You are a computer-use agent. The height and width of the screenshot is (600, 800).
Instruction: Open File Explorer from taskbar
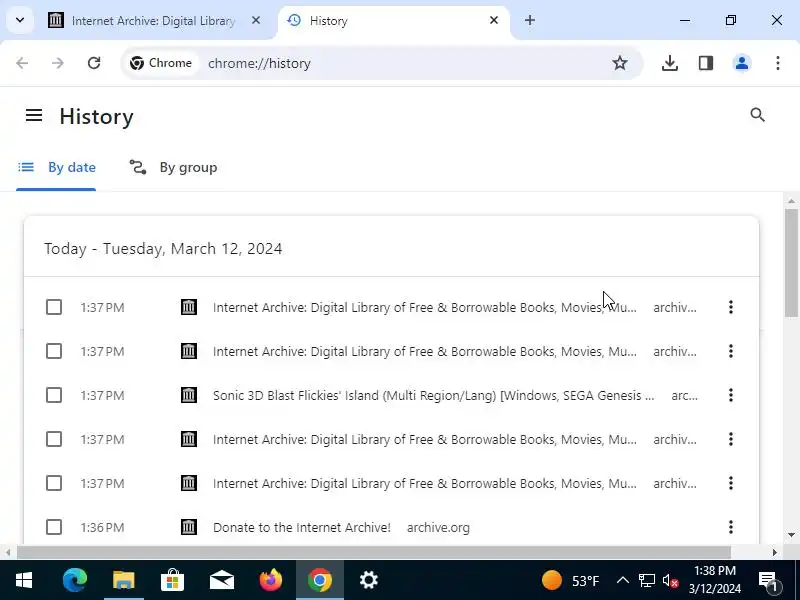click(123, 580)
